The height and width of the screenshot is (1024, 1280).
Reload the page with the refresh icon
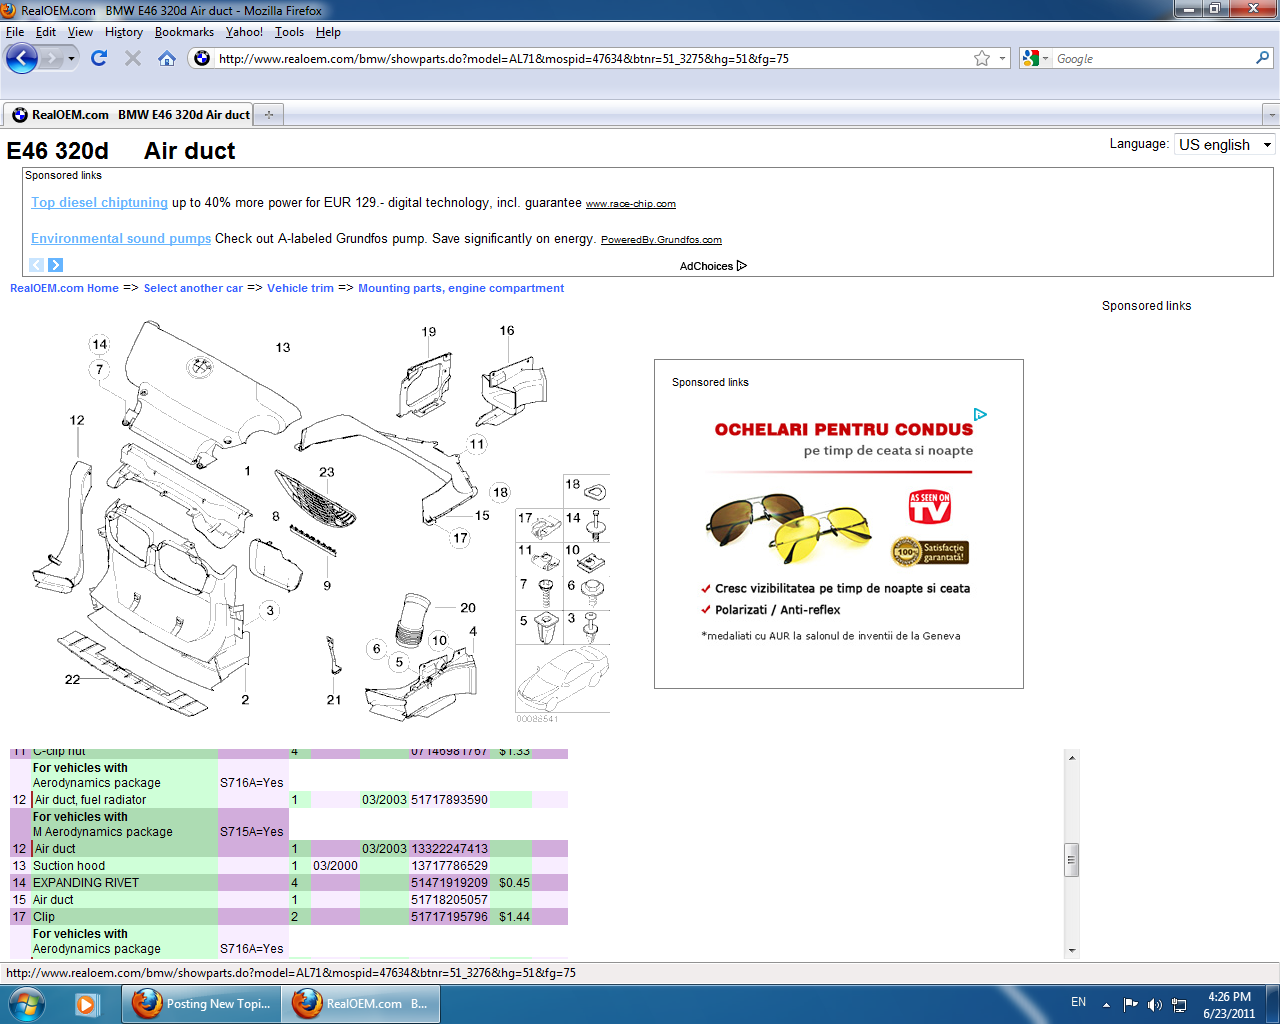click(99, 58)
